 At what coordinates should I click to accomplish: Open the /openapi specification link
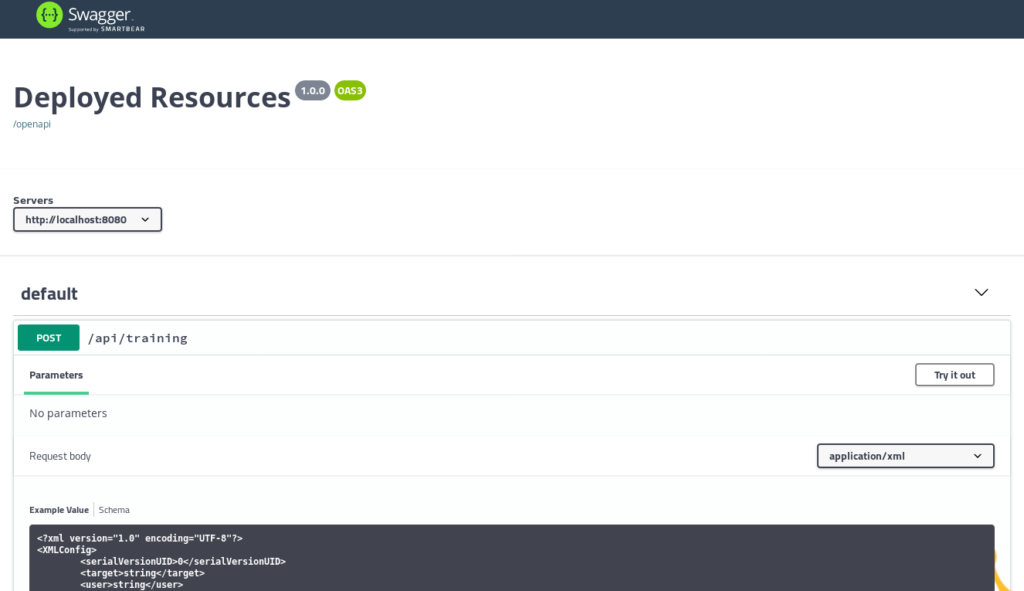click(x=31, y=123)
